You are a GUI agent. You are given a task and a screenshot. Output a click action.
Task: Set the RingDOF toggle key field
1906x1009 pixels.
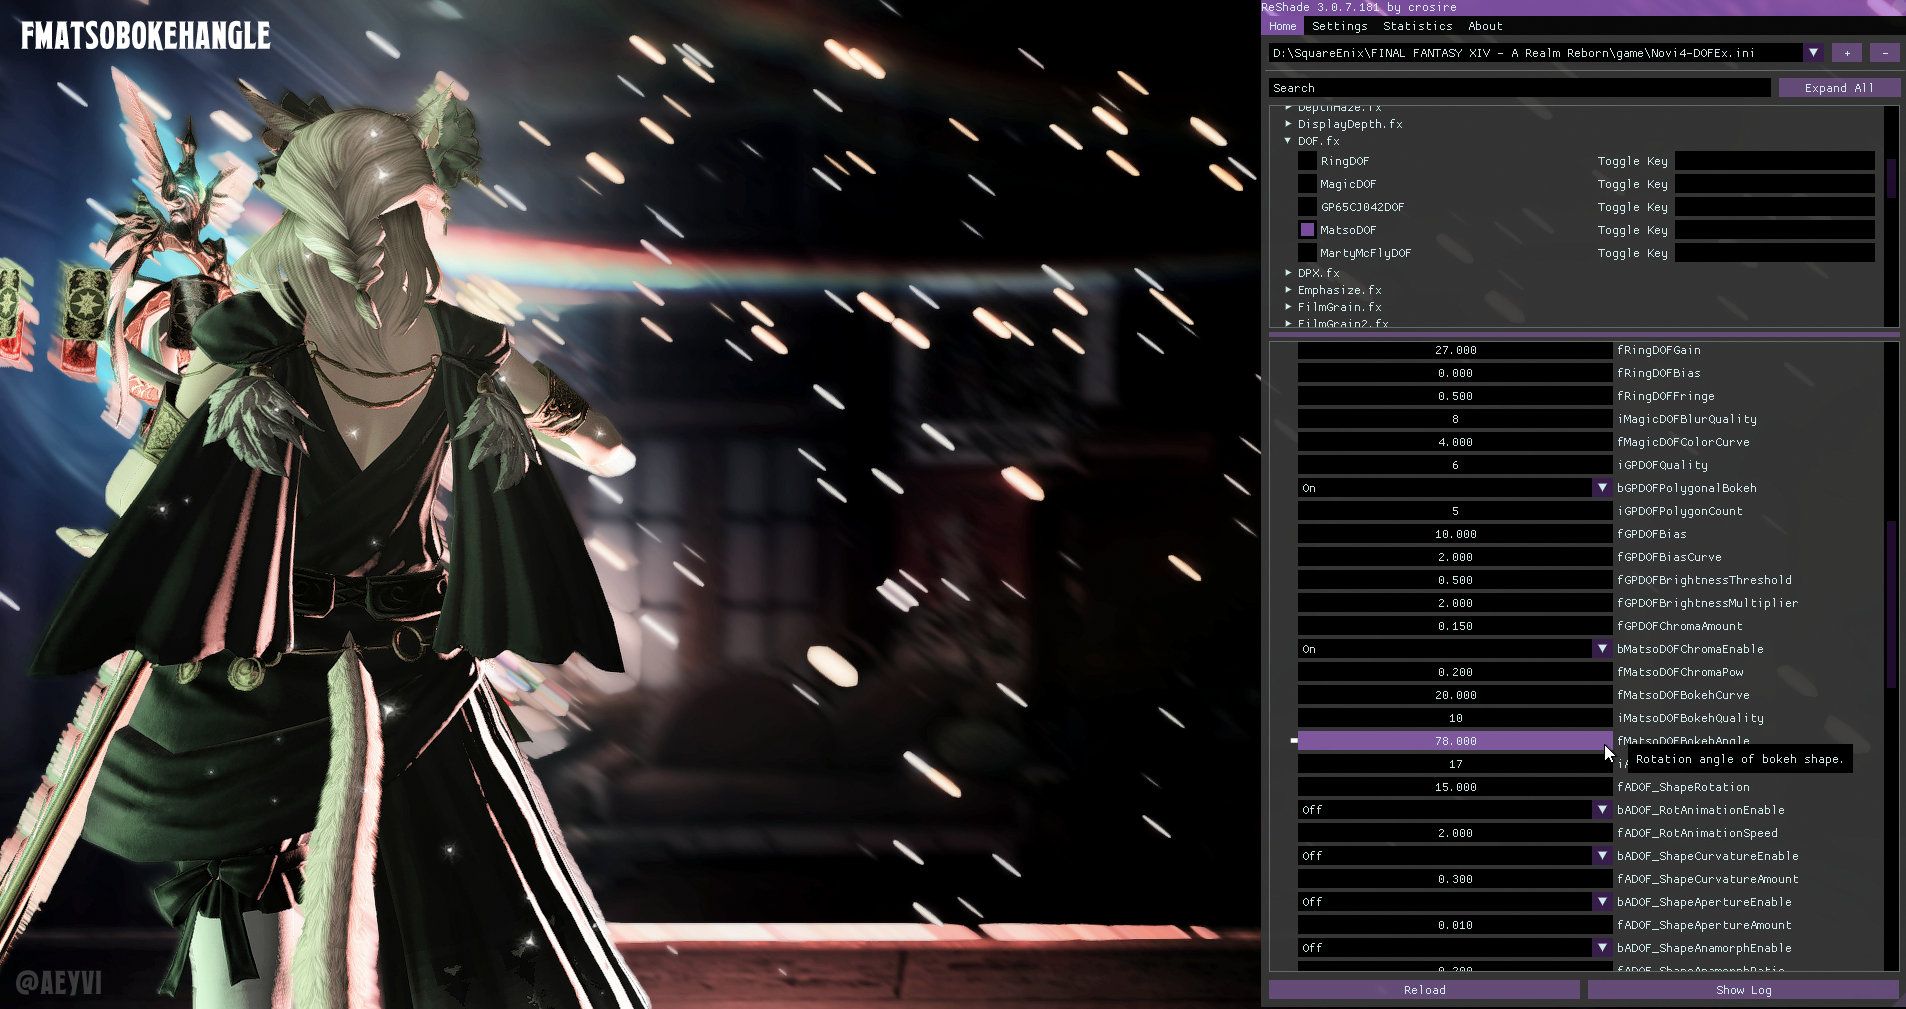[1775, 161]
